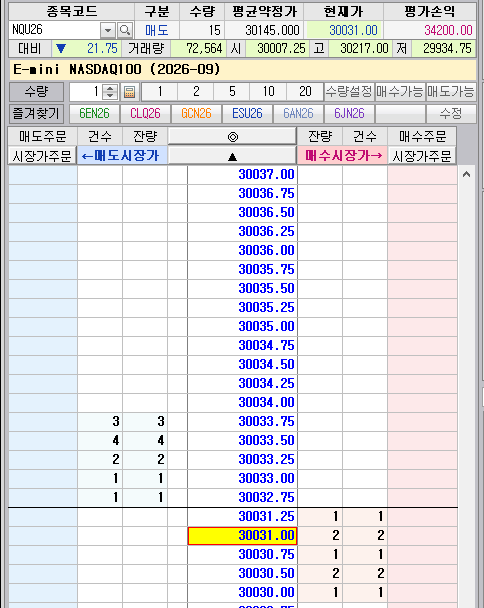The image size is (484, 608).
Task: Click price 30032.75 in ladder
Action: [x=242, y=497]
